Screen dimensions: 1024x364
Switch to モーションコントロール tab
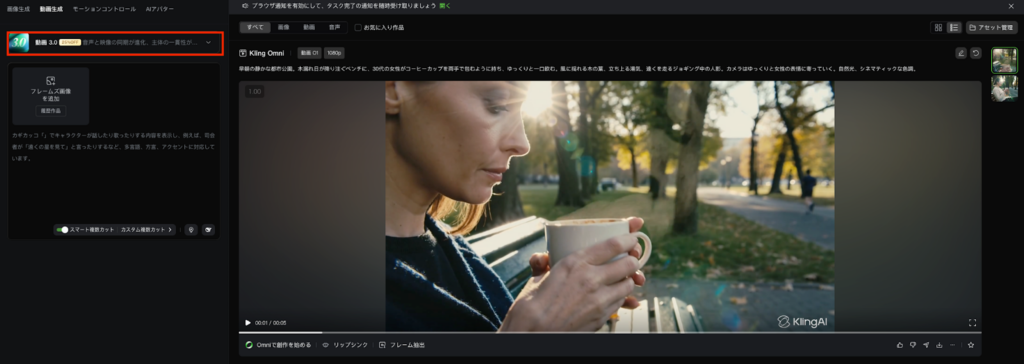point(104,9)
